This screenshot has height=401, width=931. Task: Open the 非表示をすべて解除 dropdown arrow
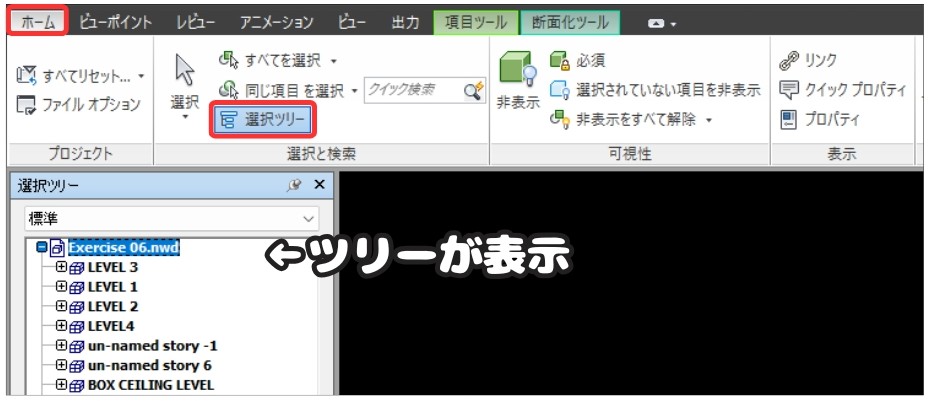click(x=709, y=120)
